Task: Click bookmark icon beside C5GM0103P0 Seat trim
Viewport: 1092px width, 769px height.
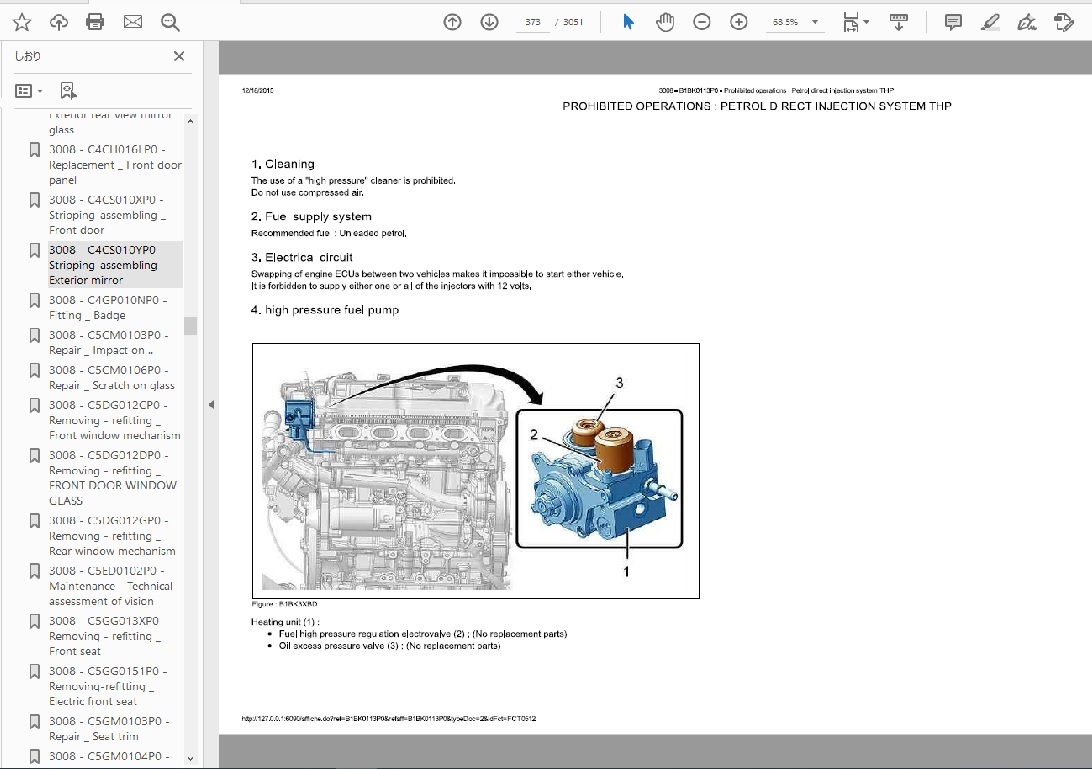Action: (x=34, y=722)
